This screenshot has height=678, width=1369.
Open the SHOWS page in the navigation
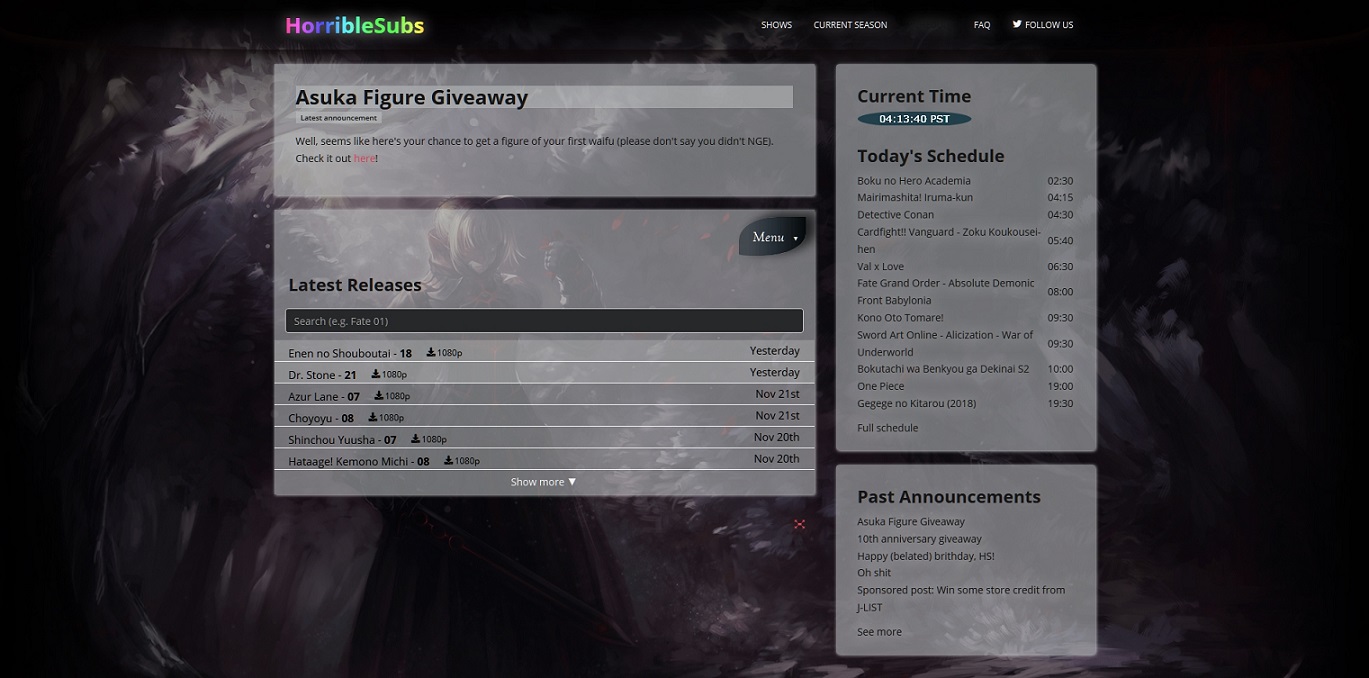(776, 25)
